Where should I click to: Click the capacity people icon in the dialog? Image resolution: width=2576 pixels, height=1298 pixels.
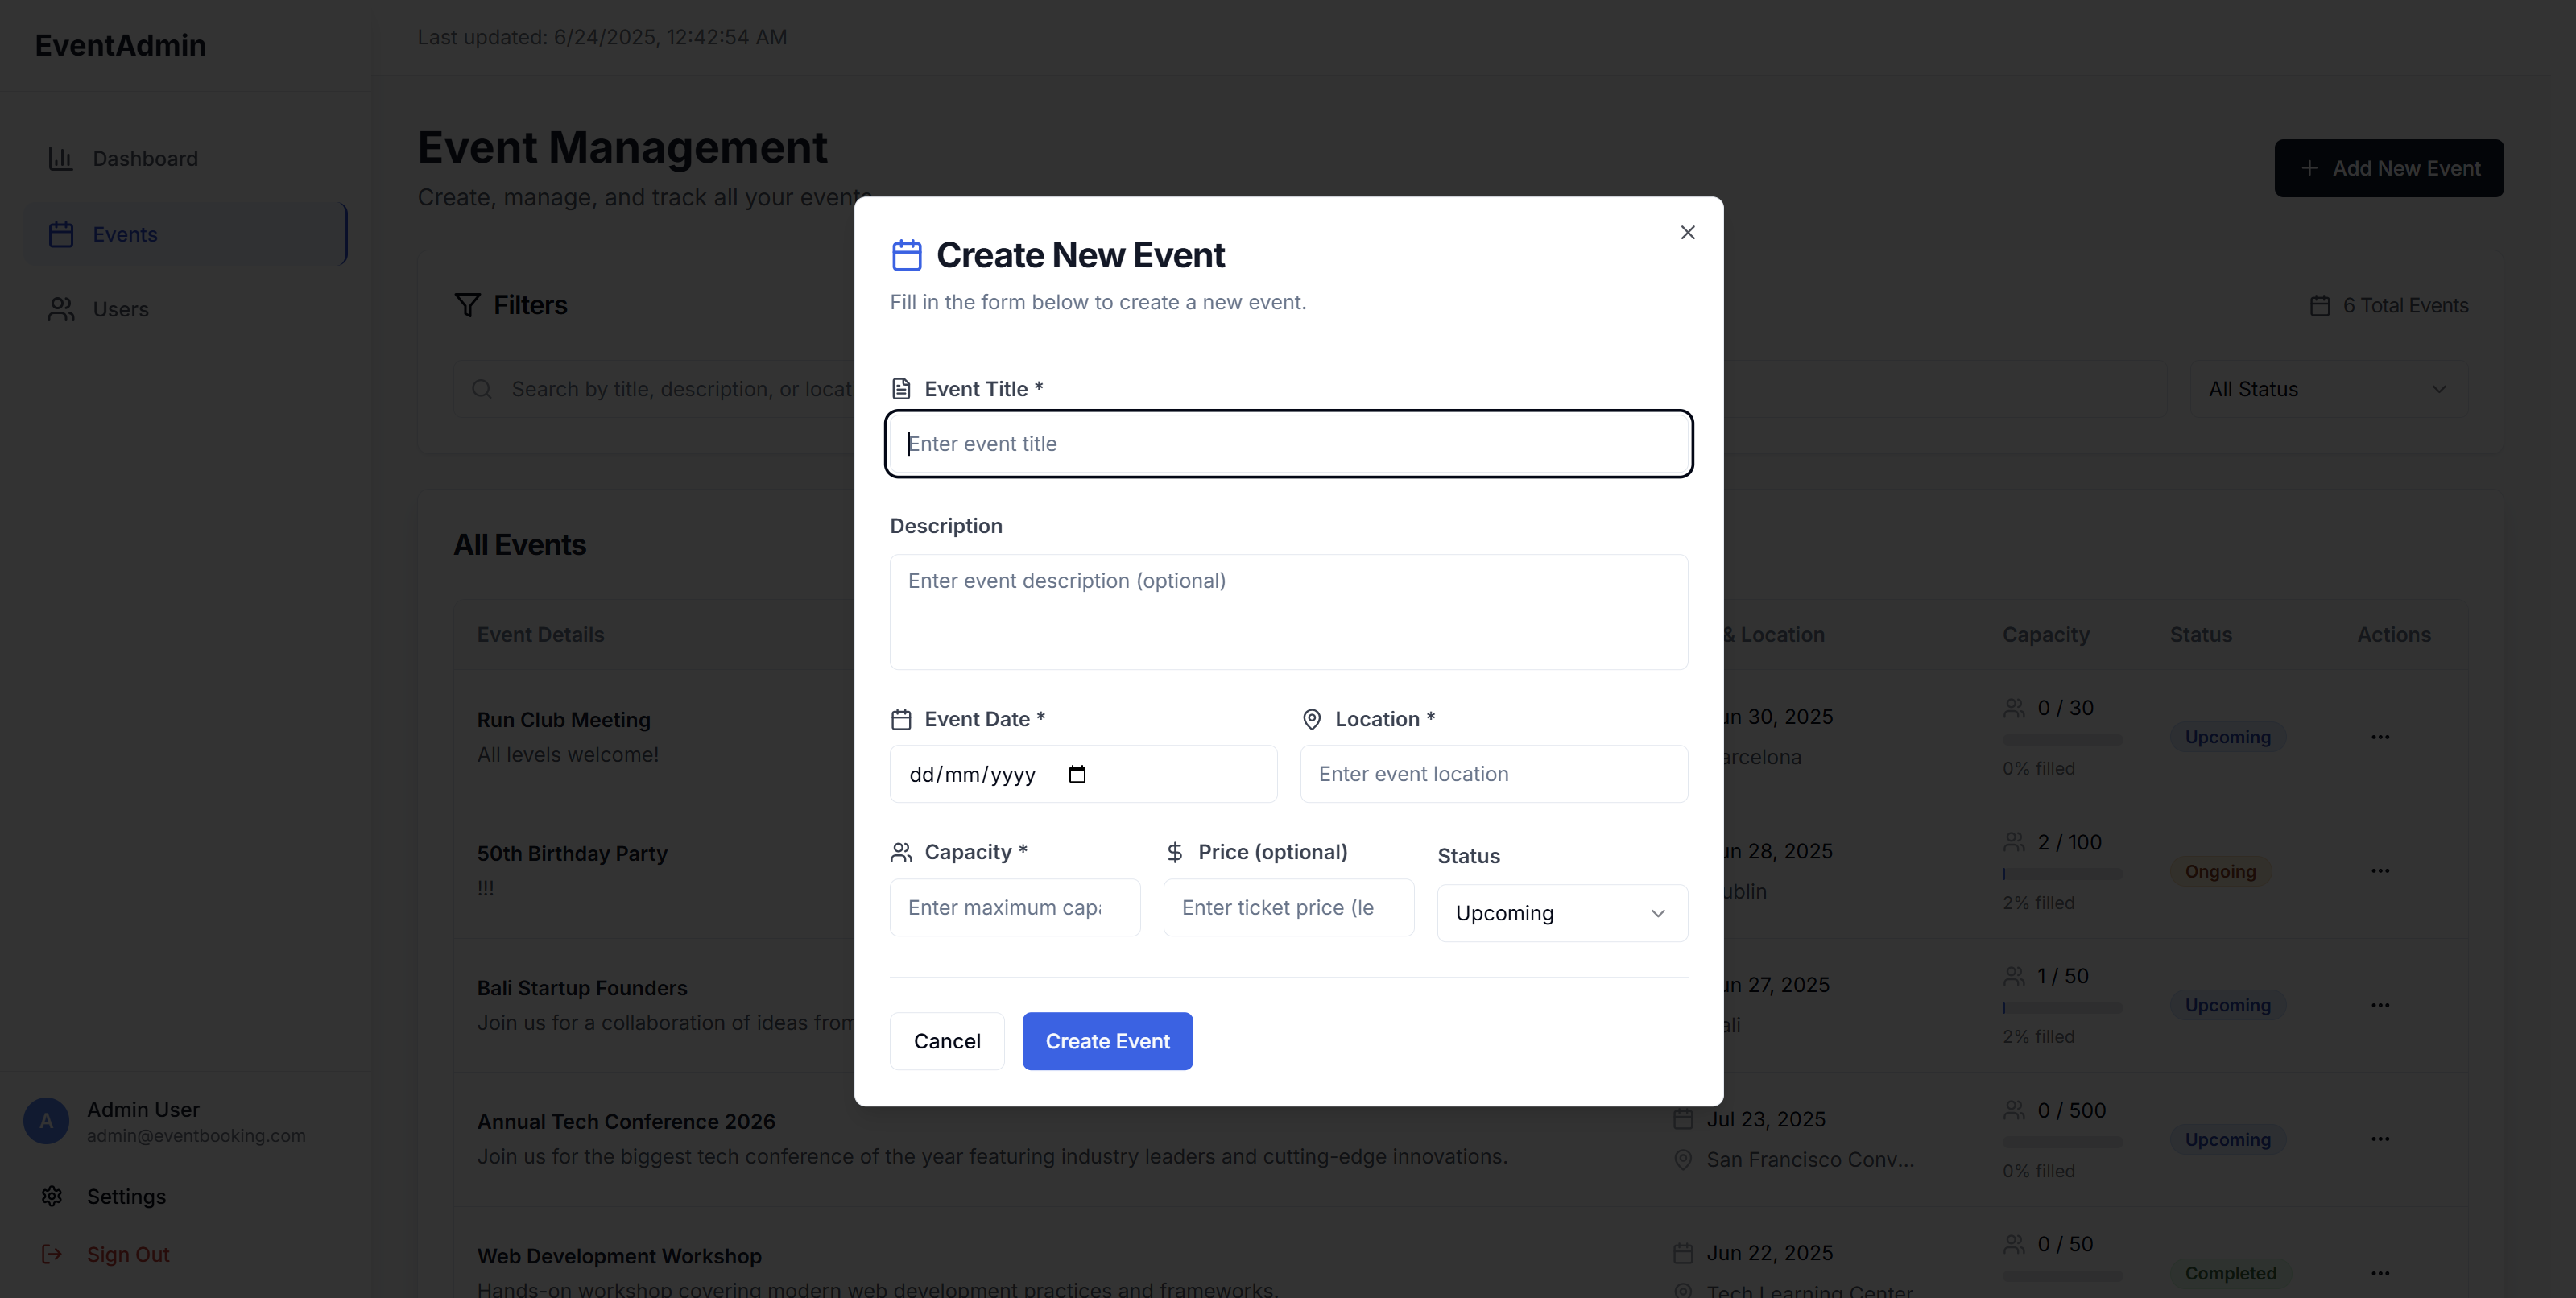pos(901,851)
